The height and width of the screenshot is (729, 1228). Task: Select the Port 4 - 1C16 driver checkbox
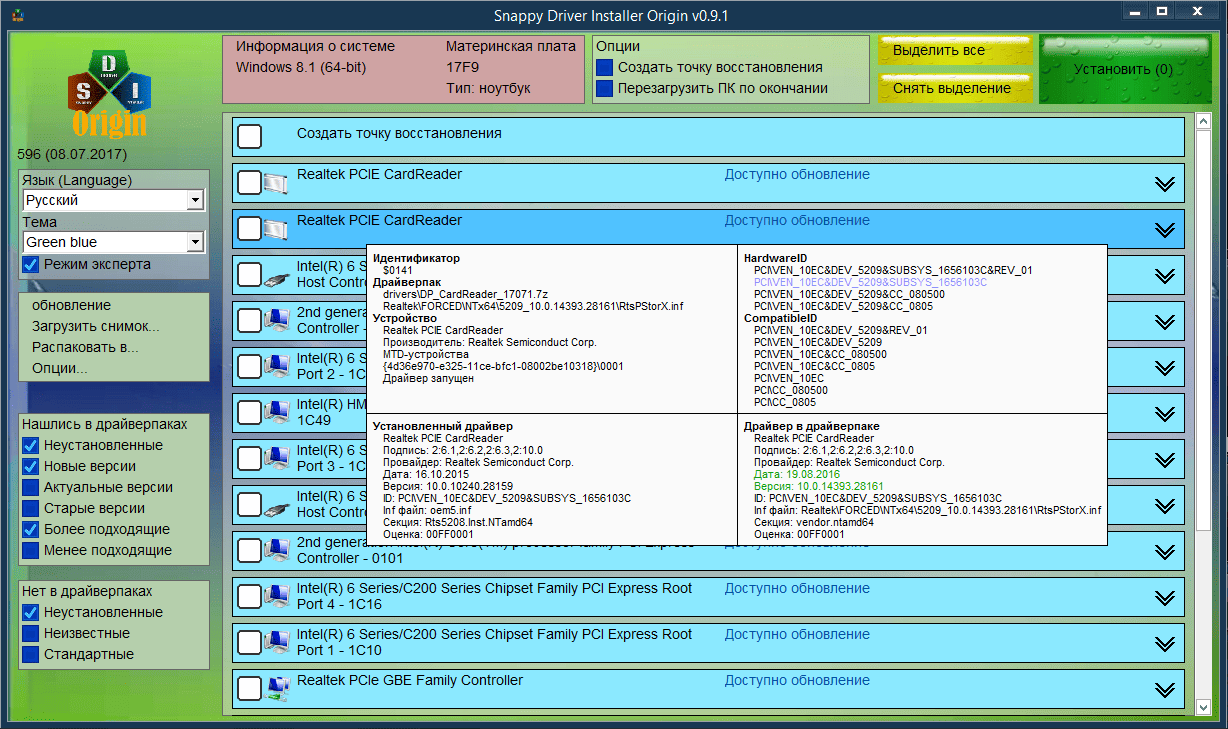click(250, 597)
